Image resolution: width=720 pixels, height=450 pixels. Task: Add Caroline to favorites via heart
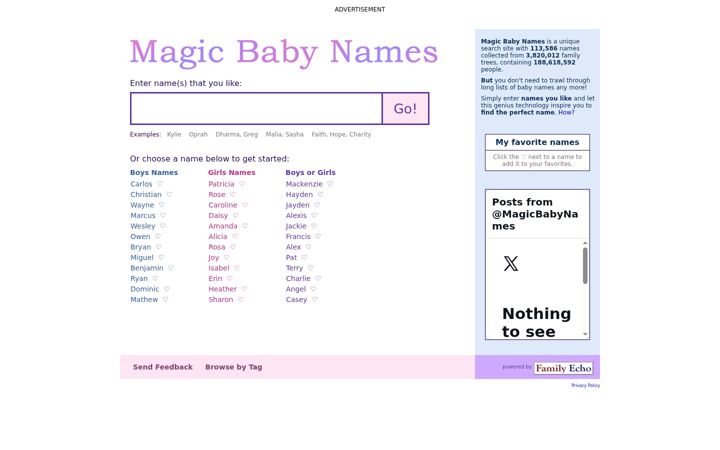(x=245, y=205)
